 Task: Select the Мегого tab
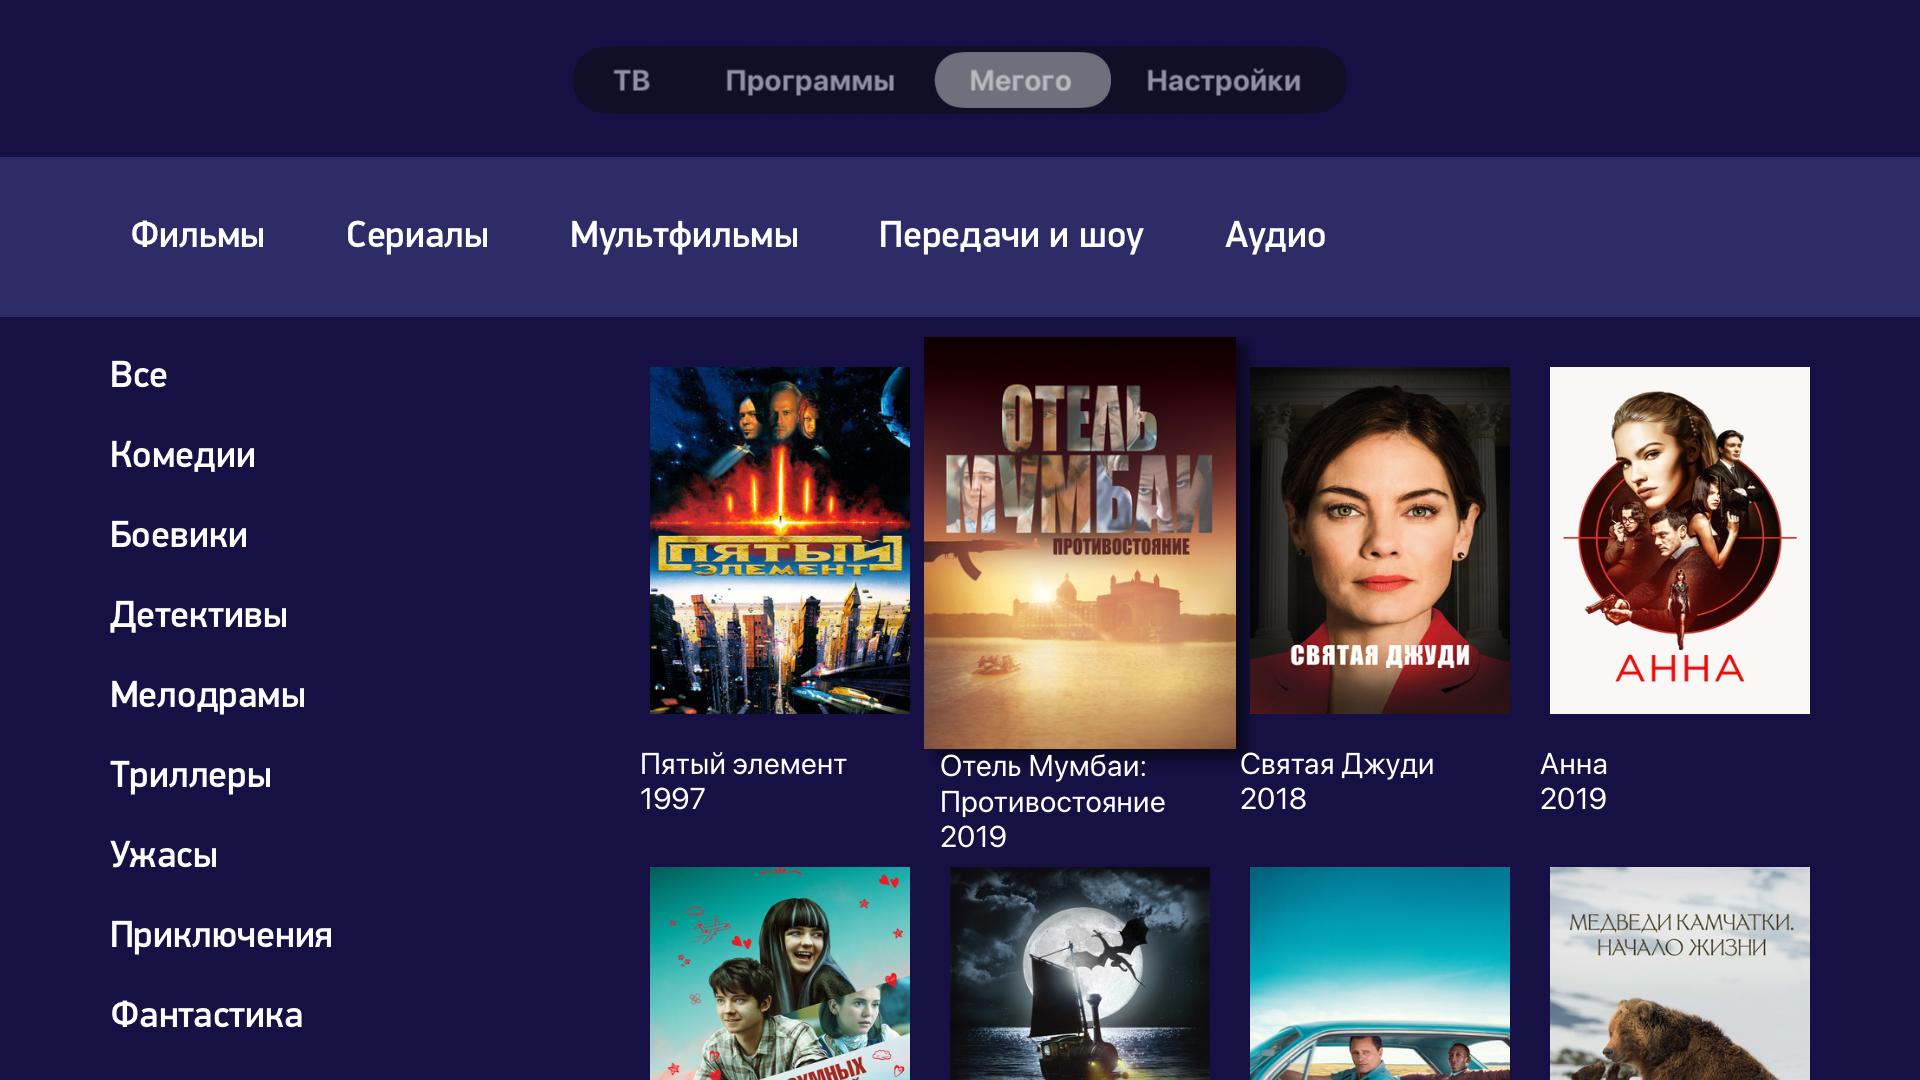[x=1021, y=80]
